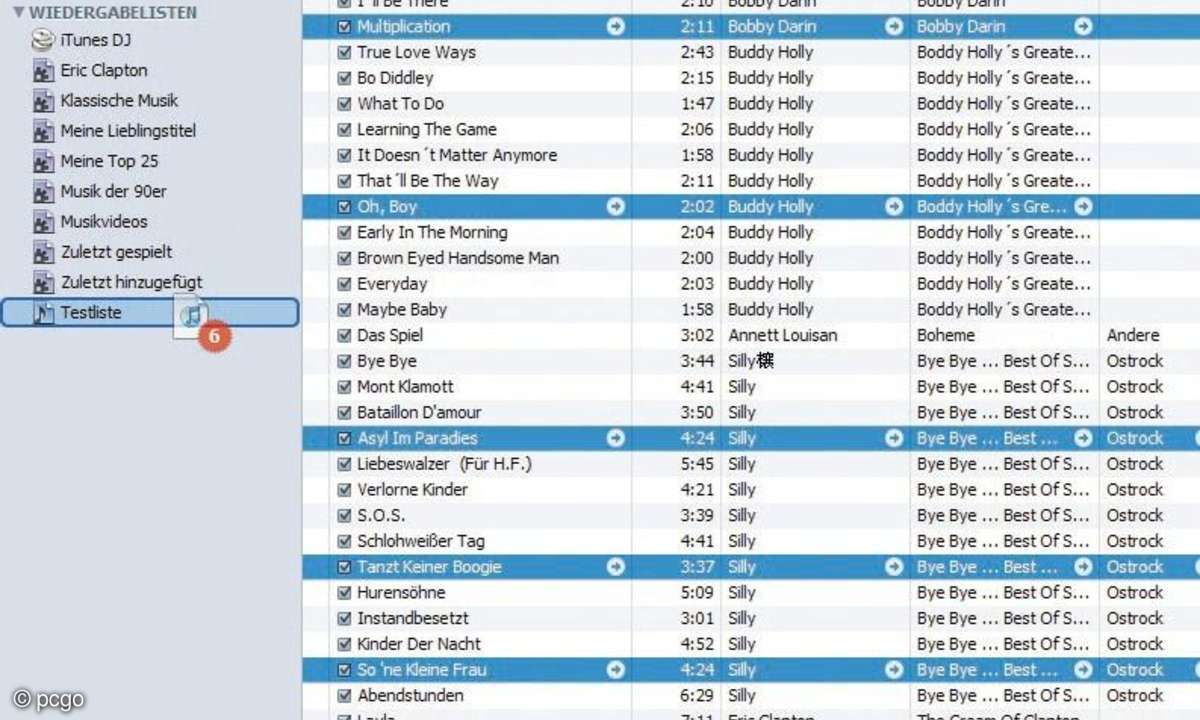This screenshot has height=720, width=1200.
Task: Click the Musik der 90er playlist icon
Action: tap(43, 192)
